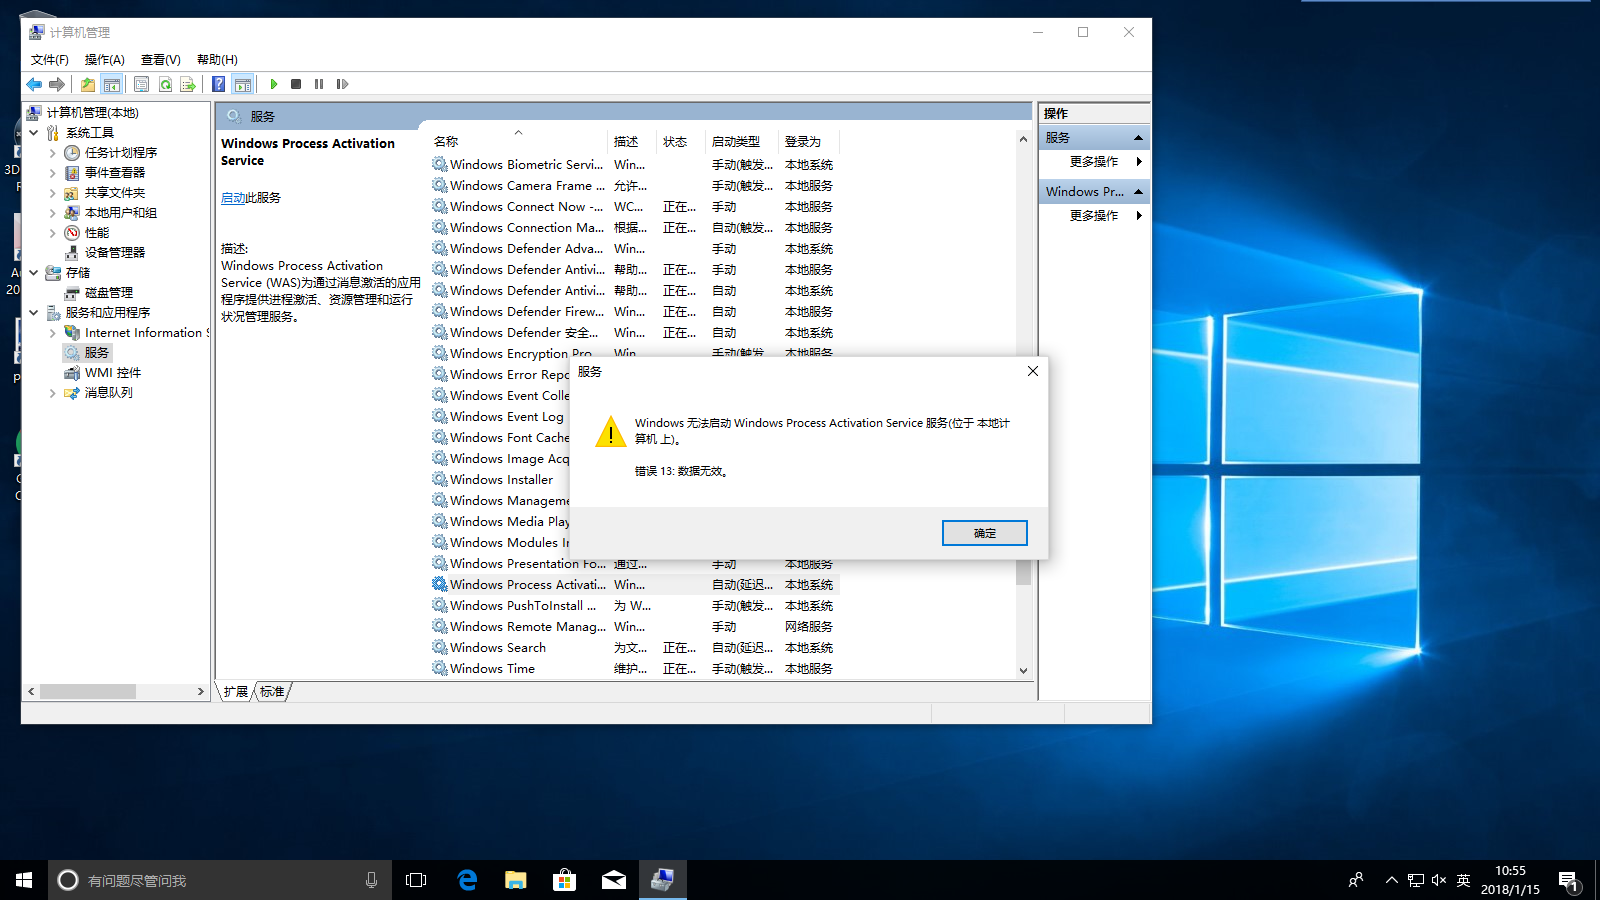Open 更多操作 submenu under 服务 section
1600x900 pixels.
(1094, 162)
